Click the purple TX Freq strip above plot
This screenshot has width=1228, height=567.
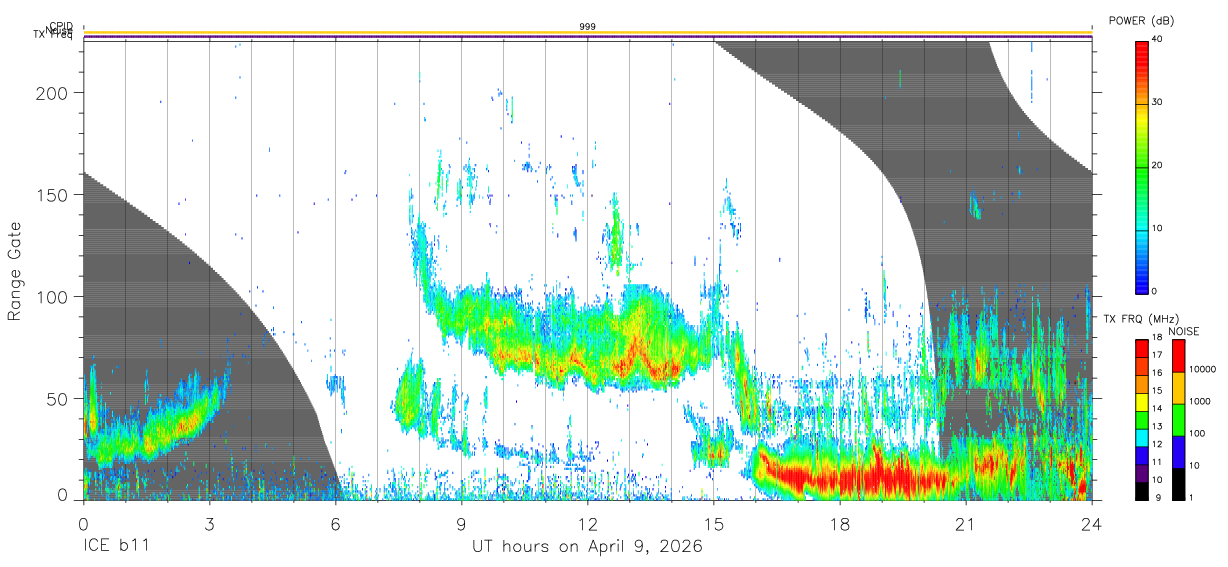pyautogui.click(x=588, y=38)
